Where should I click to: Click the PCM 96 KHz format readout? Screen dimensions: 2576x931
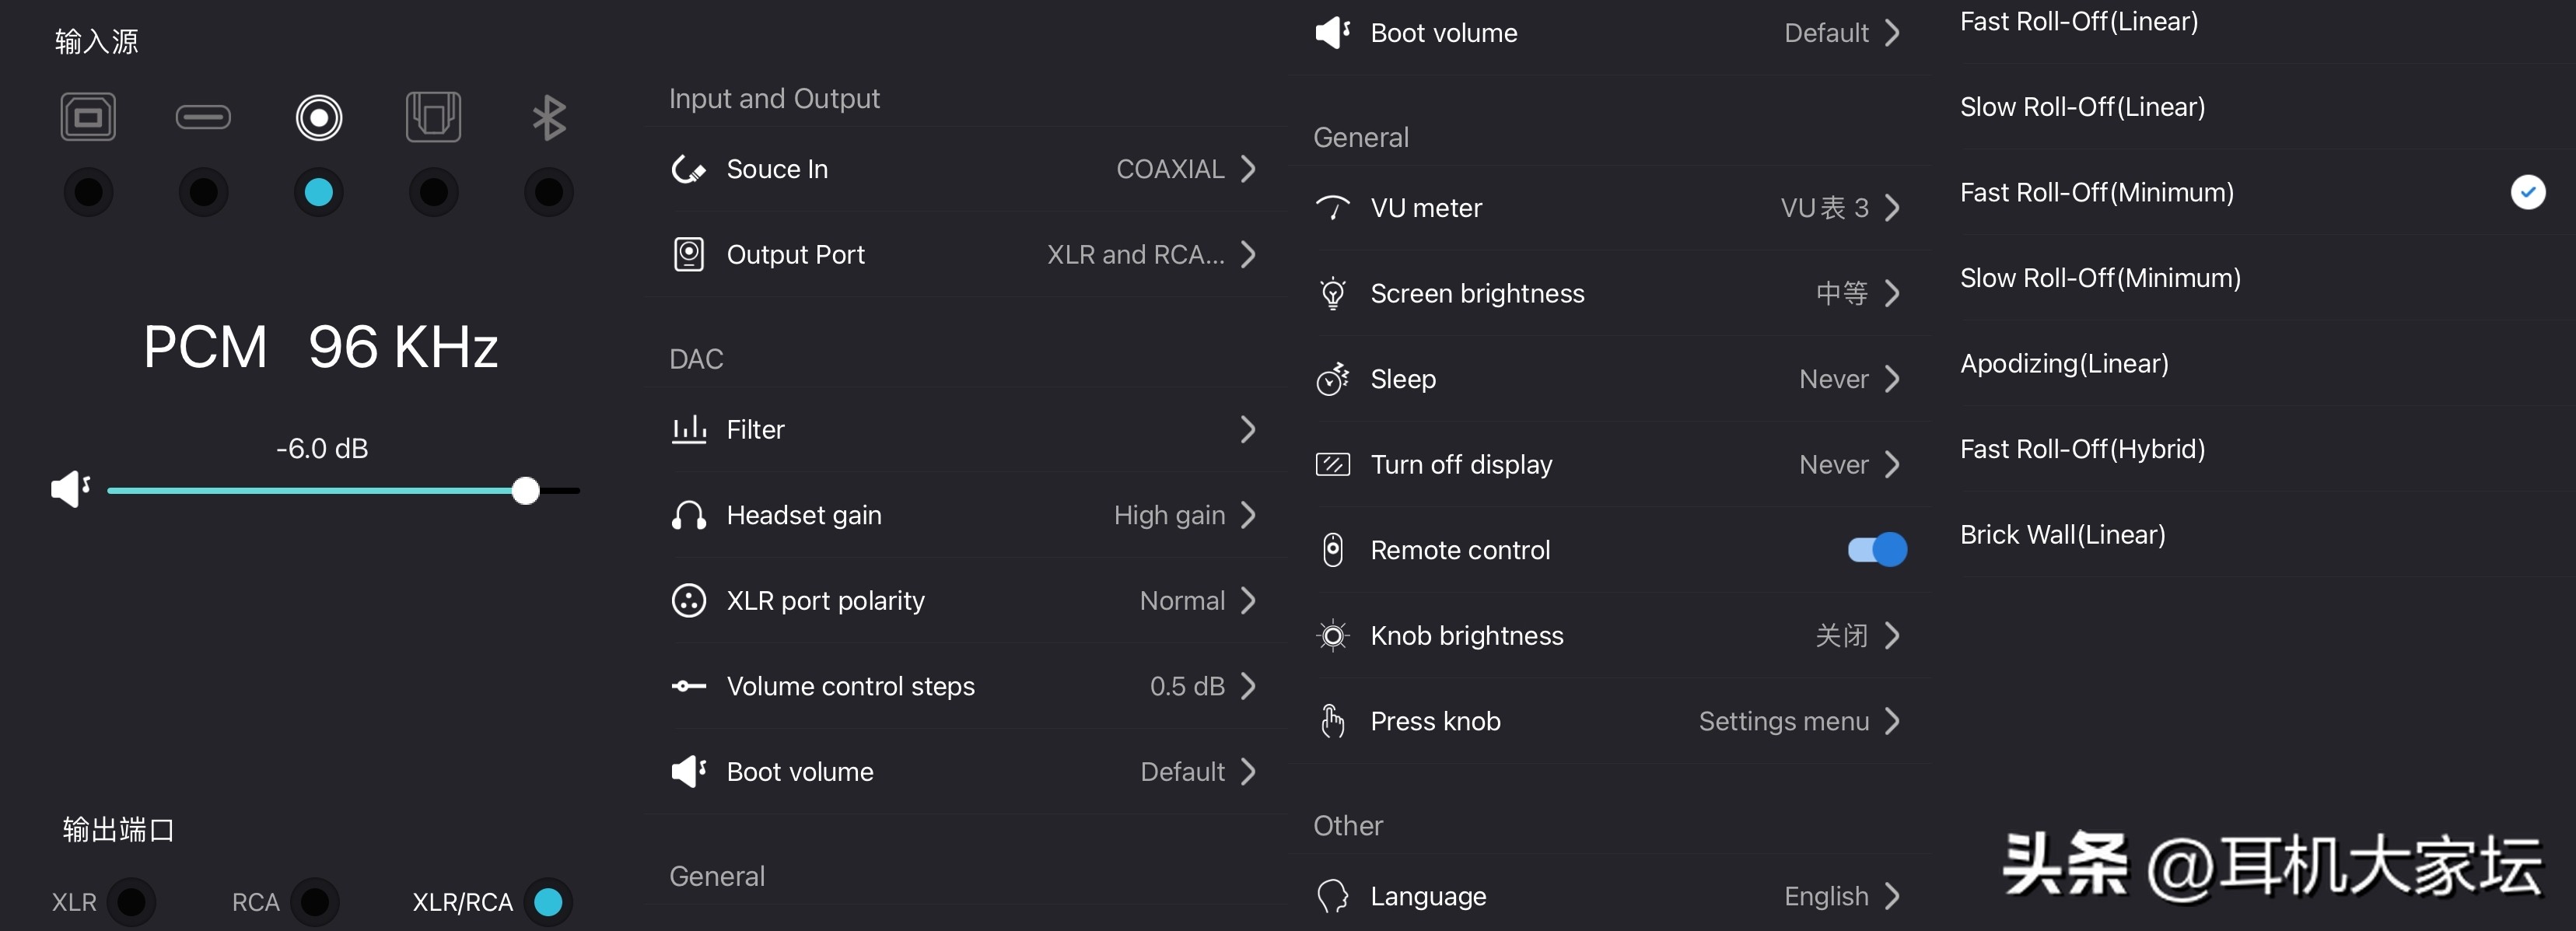pyautogui.click(x=320, y=347)
